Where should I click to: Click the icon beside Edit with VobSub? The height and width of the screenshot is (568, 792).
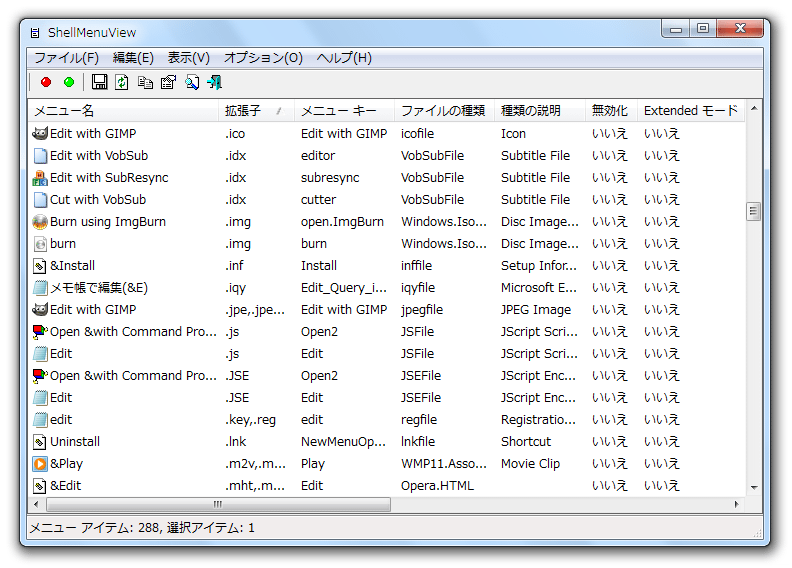(x=40, y=156)
